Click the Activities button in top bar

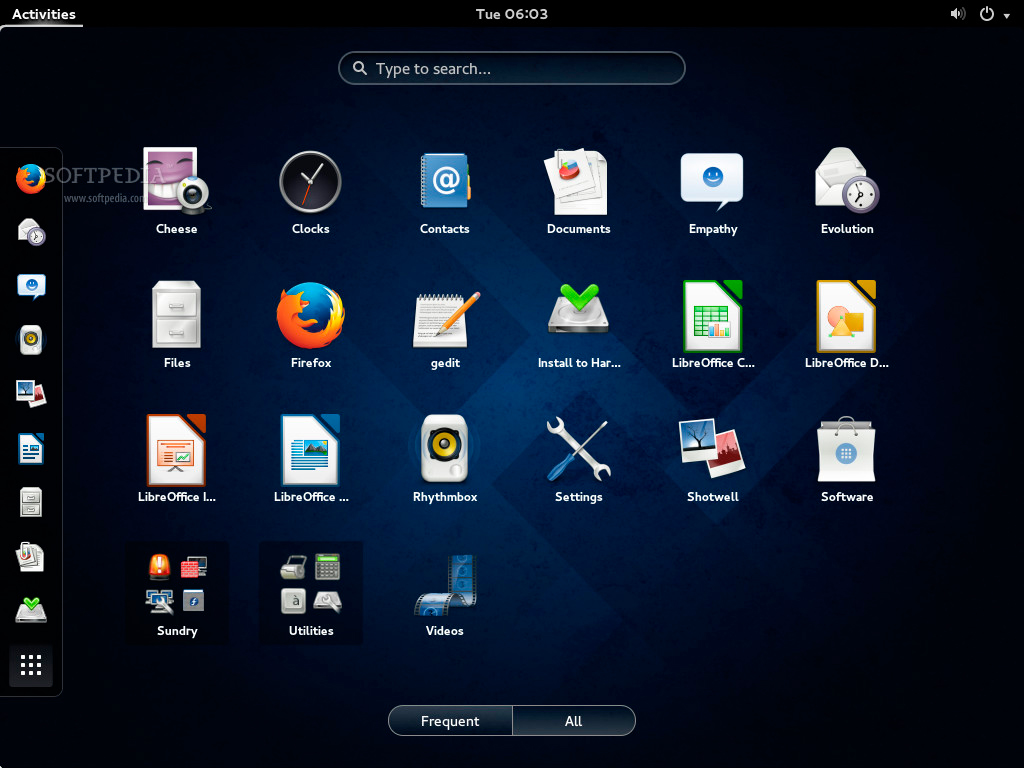(43, 14)
